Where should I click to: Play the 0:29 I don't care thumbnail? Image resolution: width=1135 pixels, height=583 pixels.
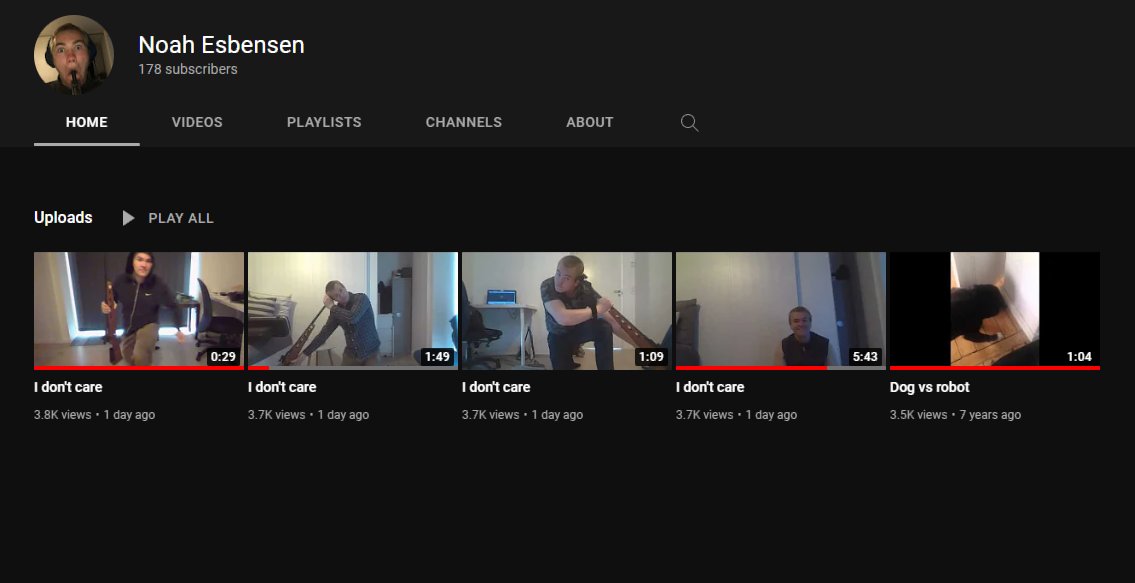point(139,311)
